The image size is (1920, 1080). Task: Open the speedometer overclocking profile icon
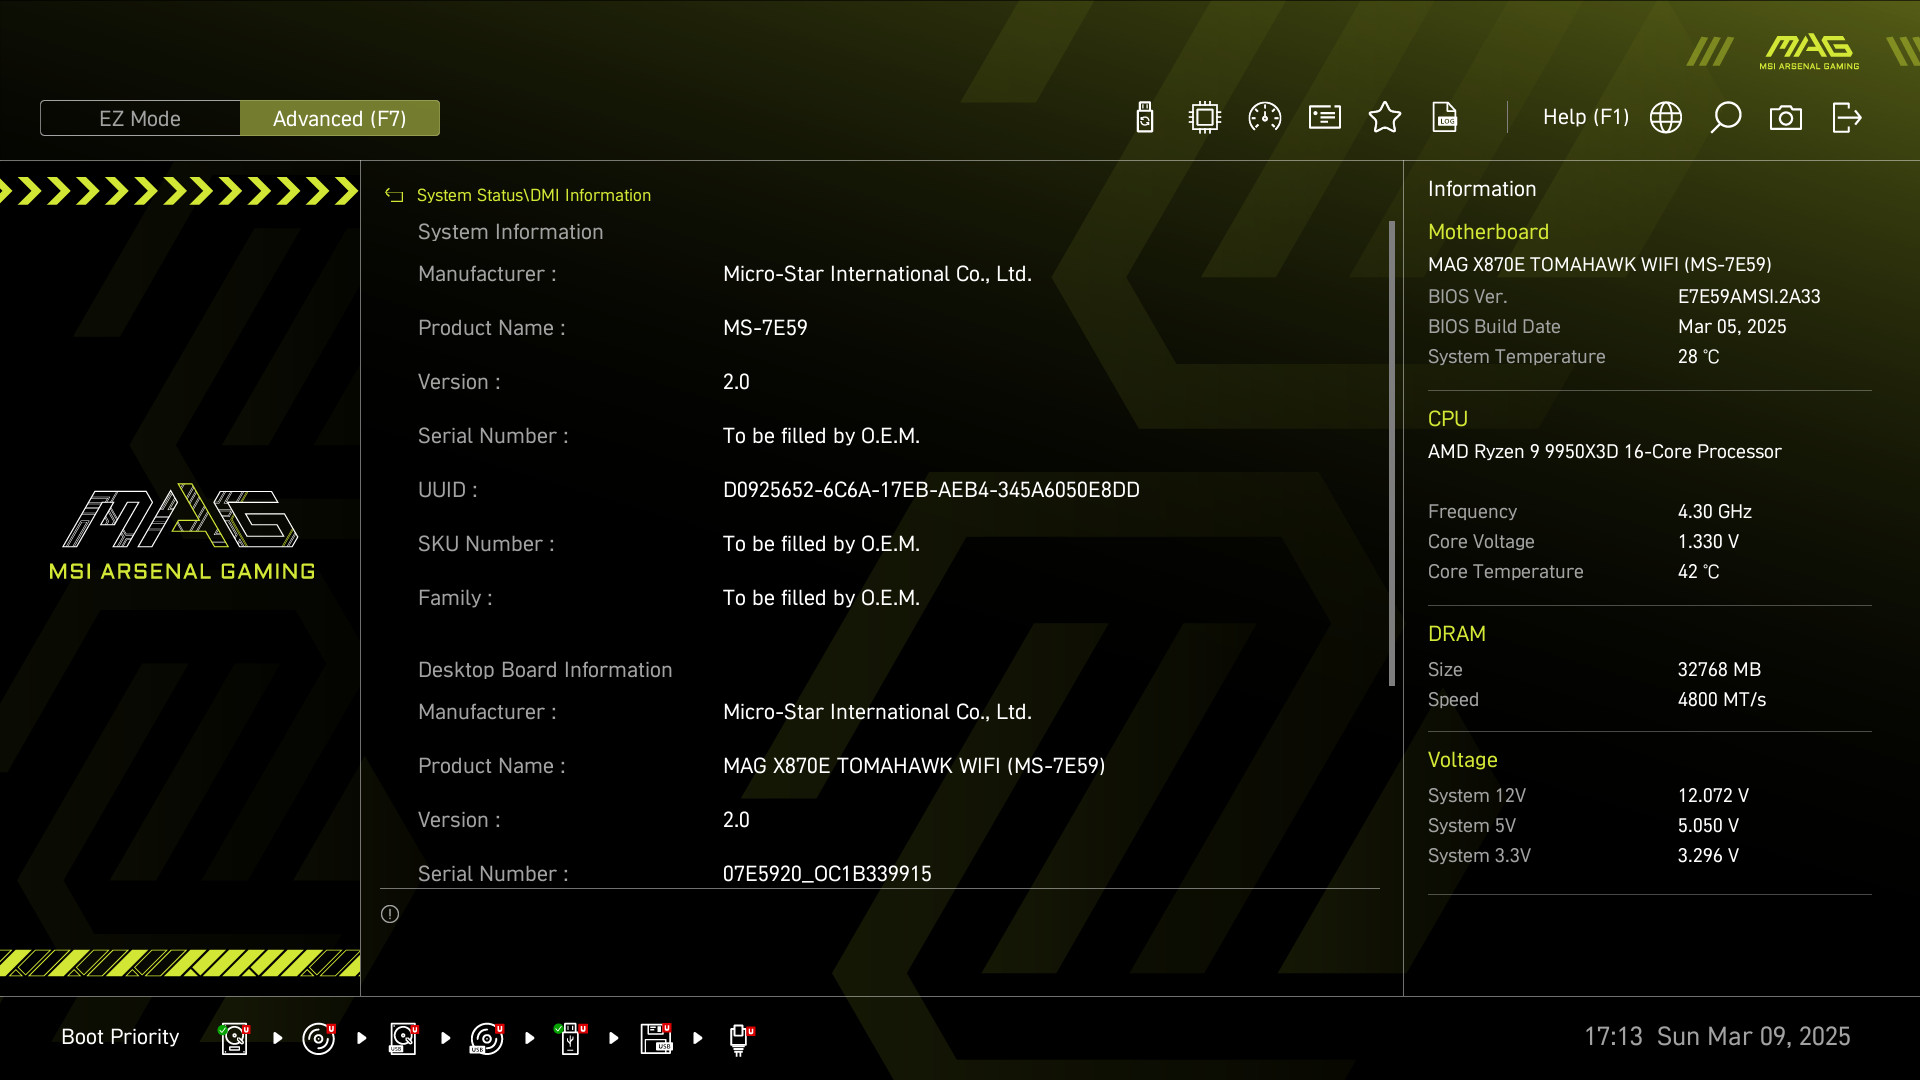click(1265, 118)
